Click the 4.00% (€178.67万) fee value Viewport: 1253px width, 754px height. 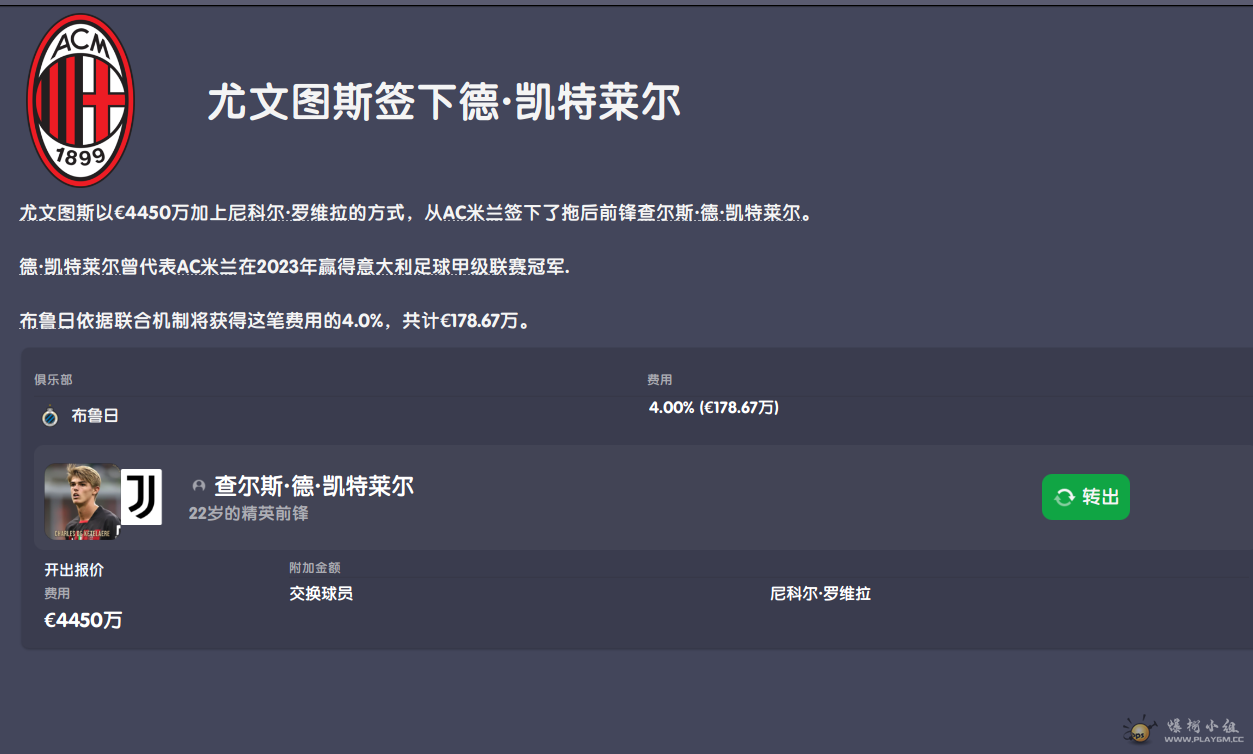point(714,407)
